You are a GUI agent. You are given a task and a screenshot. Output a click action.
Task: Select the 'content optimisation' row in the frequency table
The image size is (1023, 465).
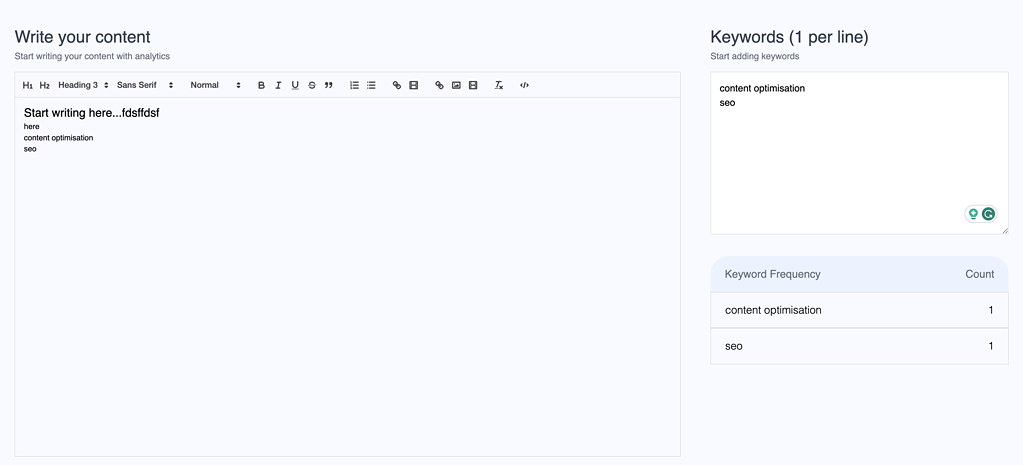pyautogui.click(x=859, y=310)
